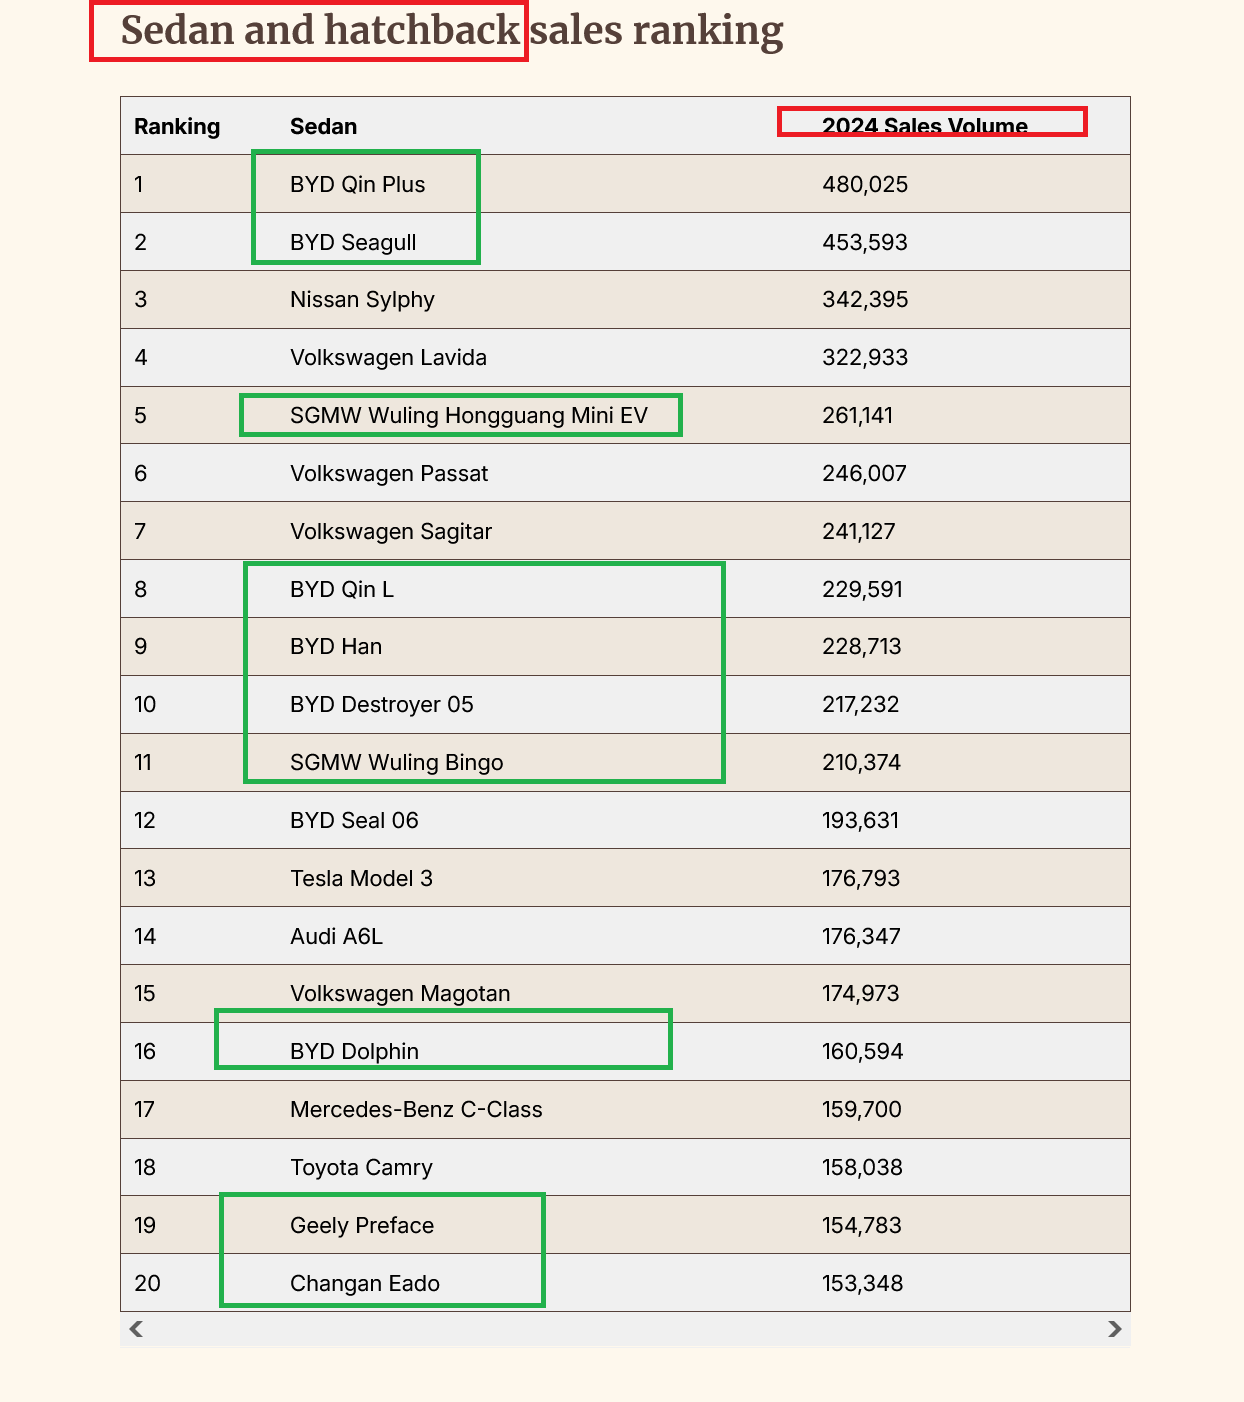This screenshot has width=1244, height=1402.
Task: Click the sales value 158,038
Action: [x=862, y=1168]
